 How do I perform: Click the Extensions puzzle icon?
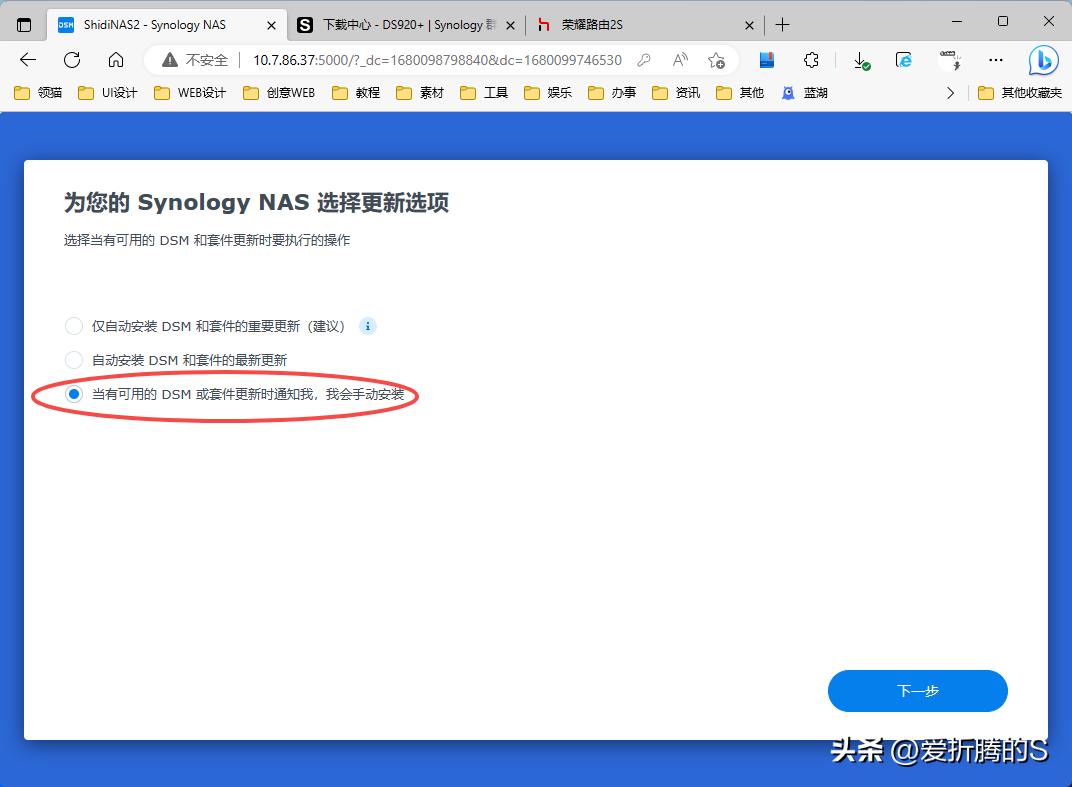811,60
